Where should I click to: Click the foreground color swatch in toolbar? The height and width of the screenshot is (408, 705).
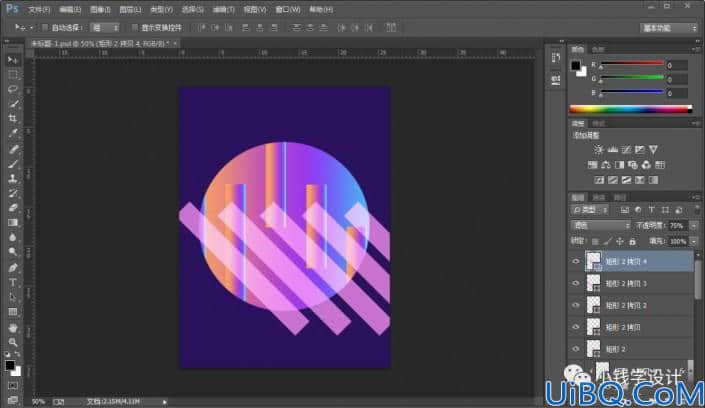[x=10, y=365]
